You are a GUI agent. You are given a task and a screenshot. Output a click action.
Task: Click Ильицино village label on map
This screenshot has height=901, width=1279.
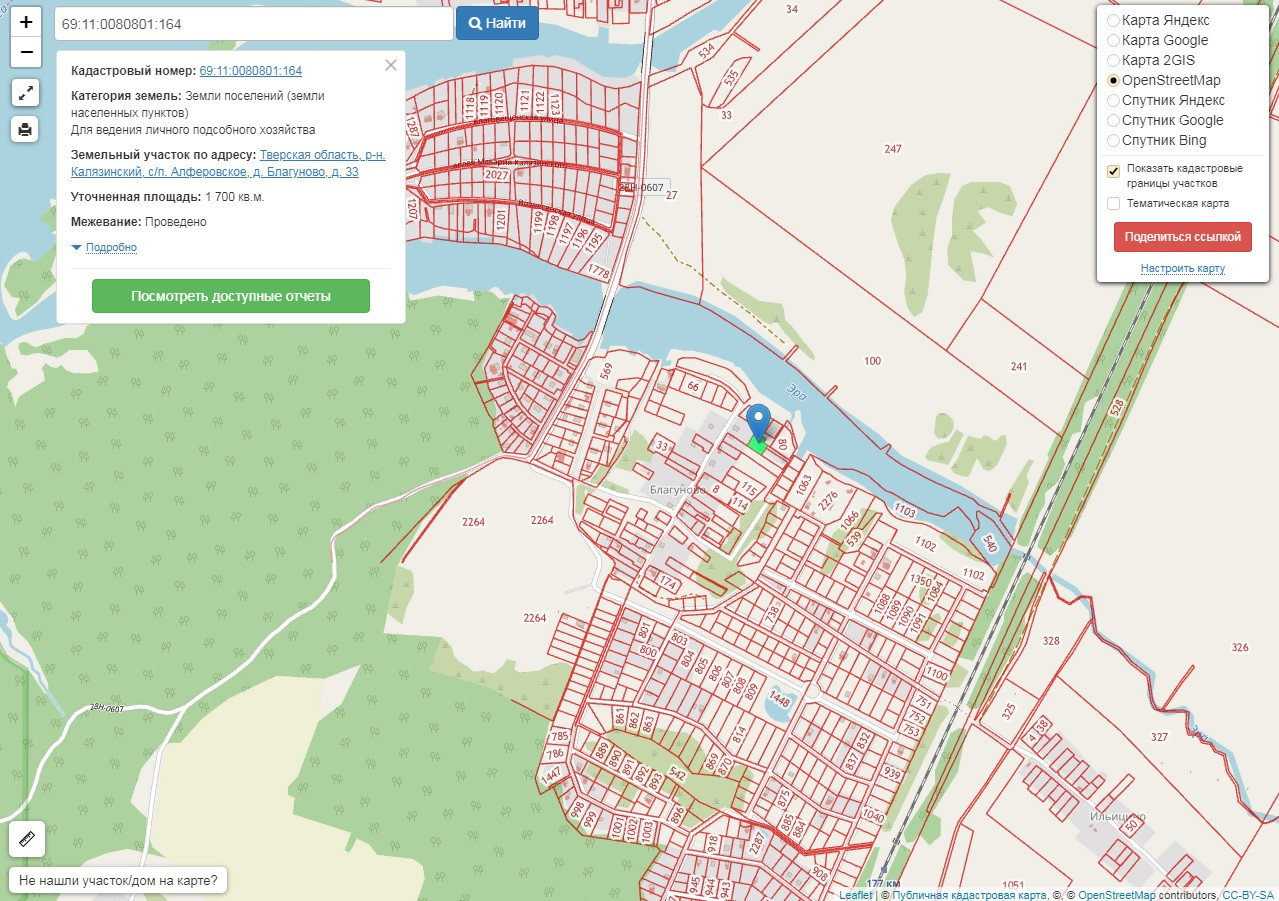1117,817
